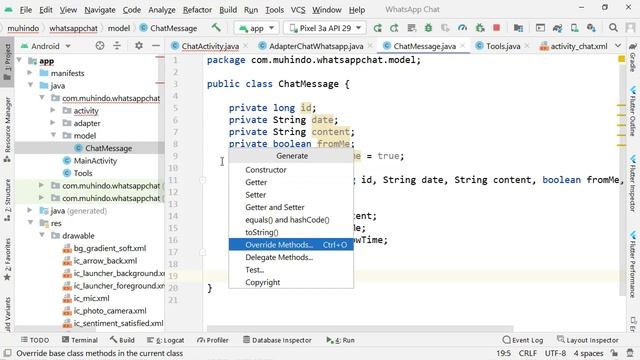Viewport: 640px width, 360px height.
Task: Open the Favorites side tab
Action: (7, 260)
